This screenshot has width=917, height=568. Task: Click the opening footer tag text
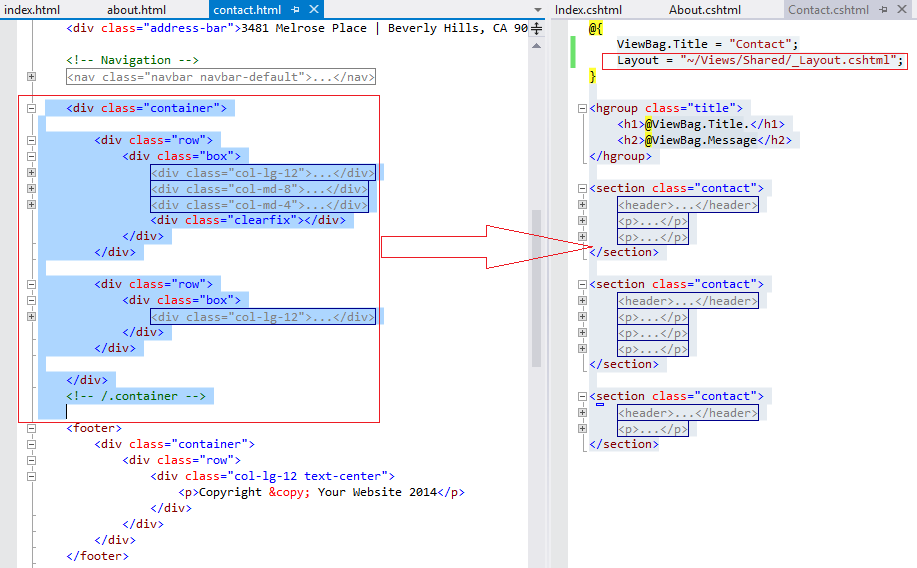coord(94,428)
